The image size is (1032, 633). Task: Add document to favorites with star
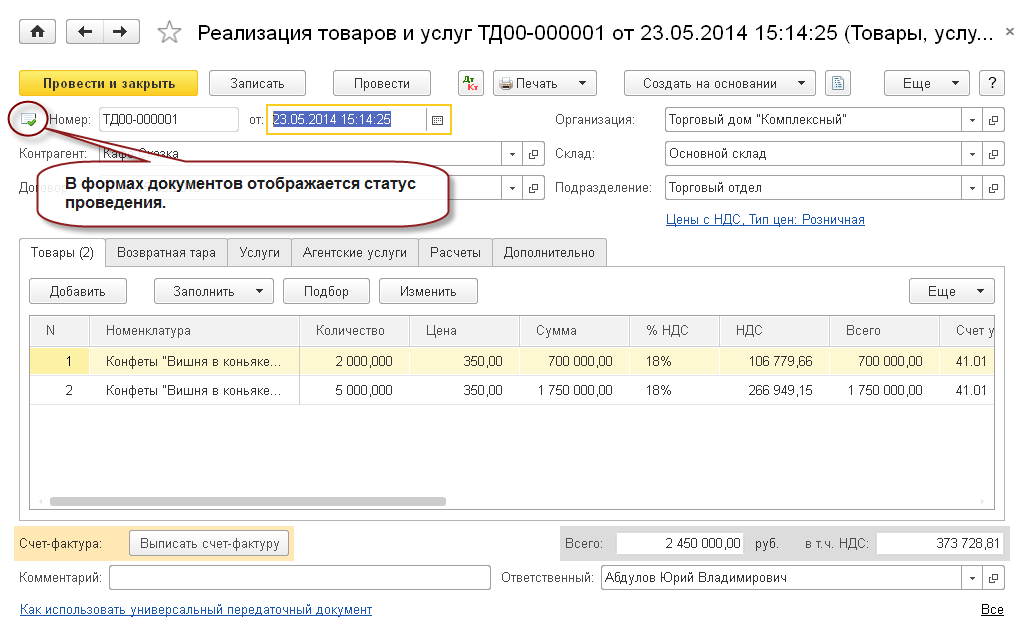[x=169, y=33]
